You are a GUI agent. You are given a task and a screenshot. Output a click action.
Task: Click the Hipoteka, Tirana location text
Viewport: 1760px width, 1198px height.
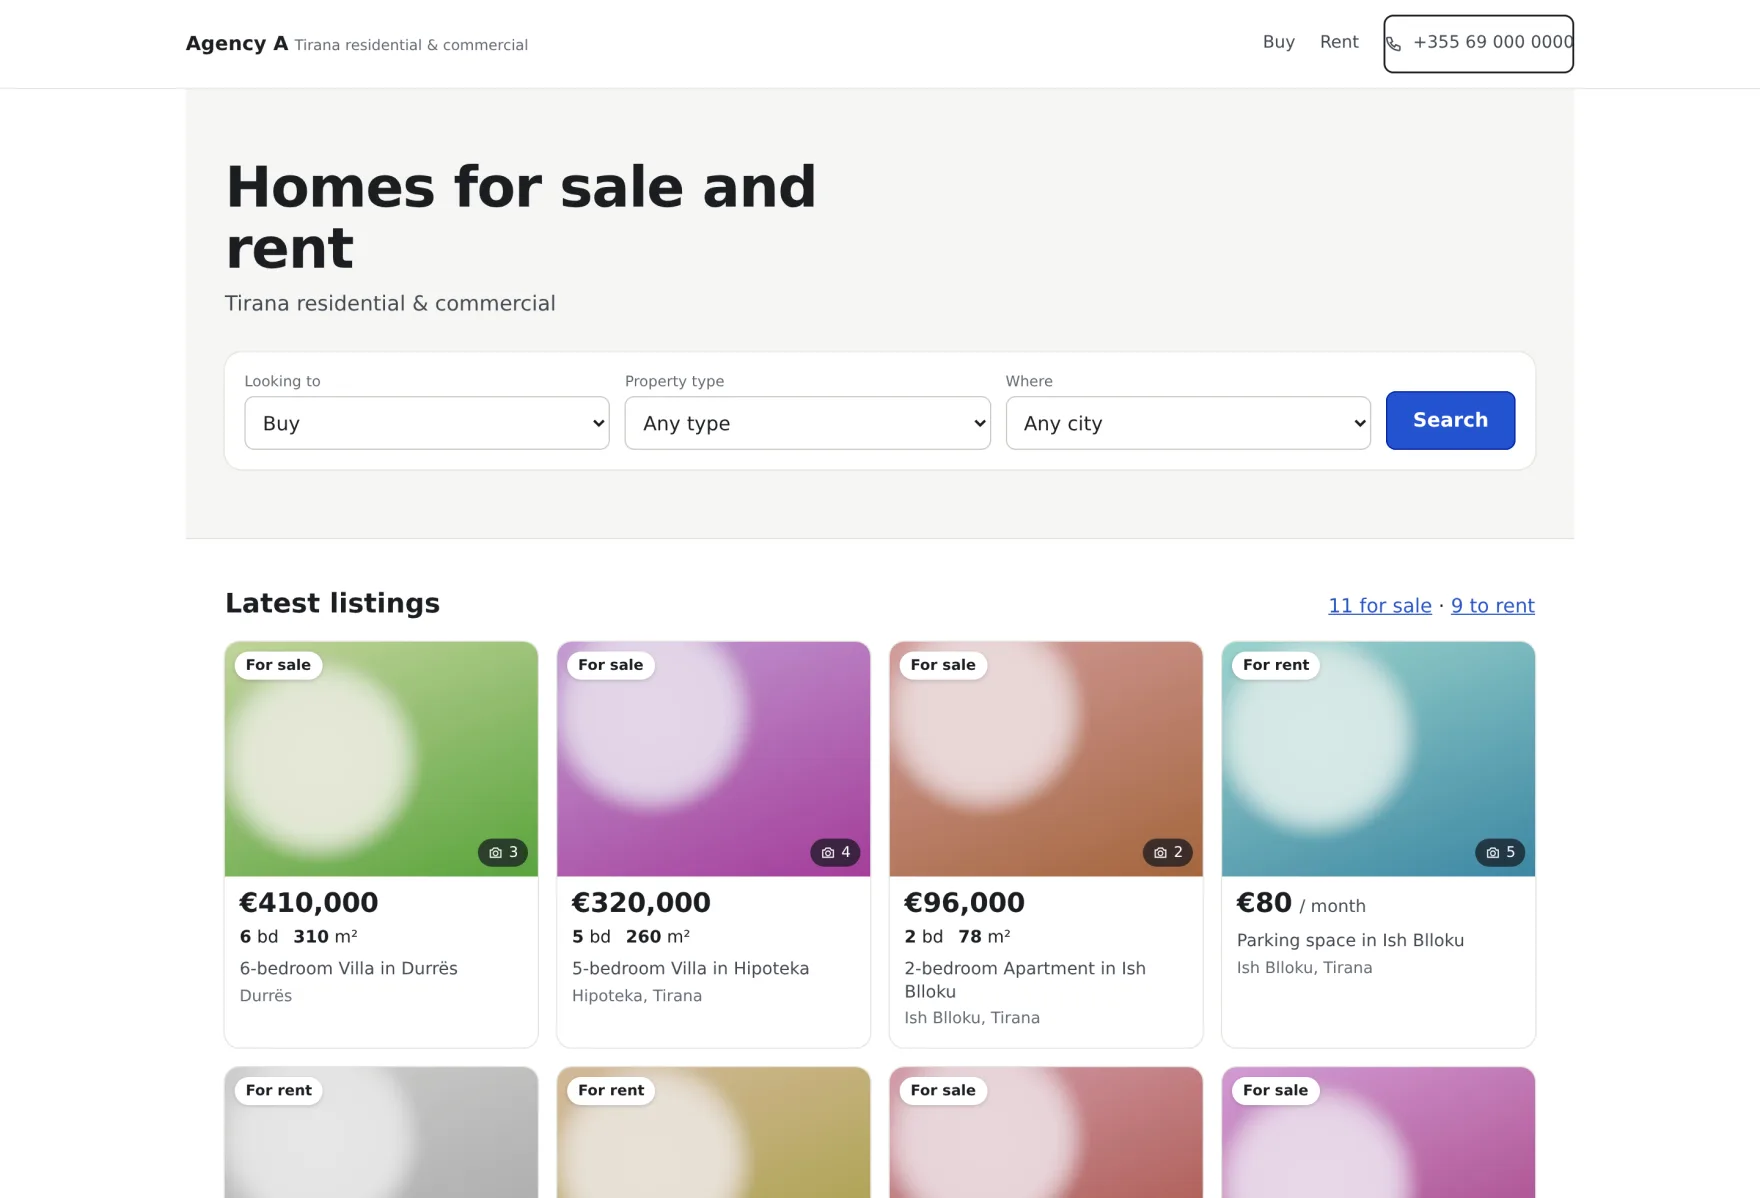coord(637,996)
